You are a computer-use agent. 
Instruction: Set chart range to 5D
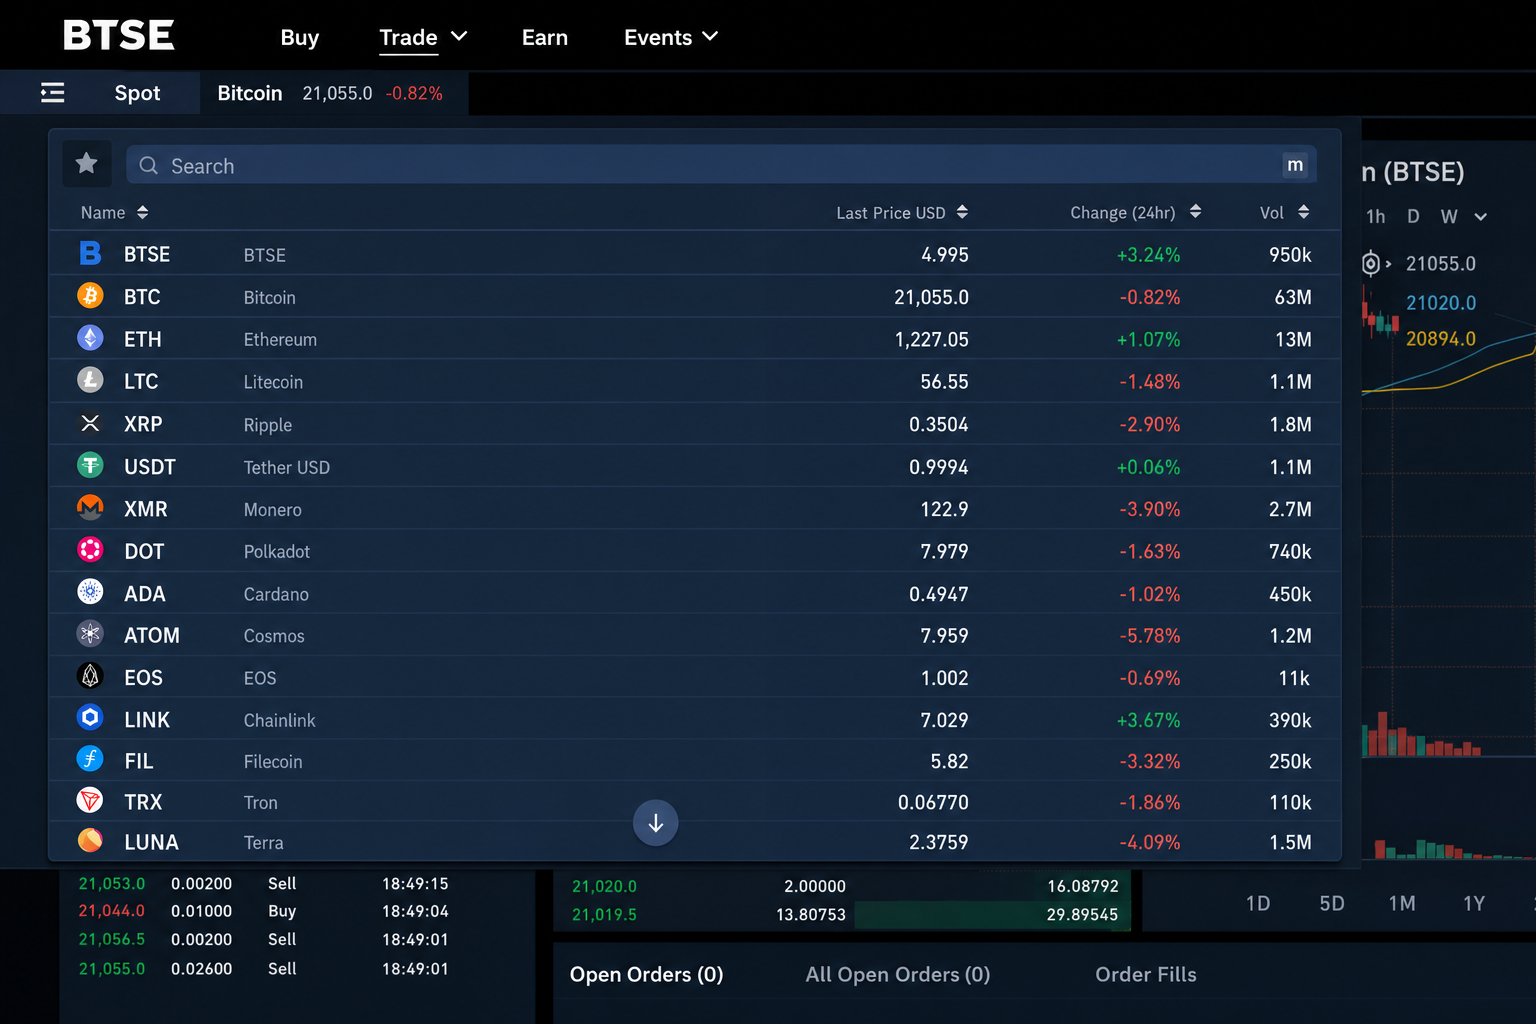[1332, 904]
